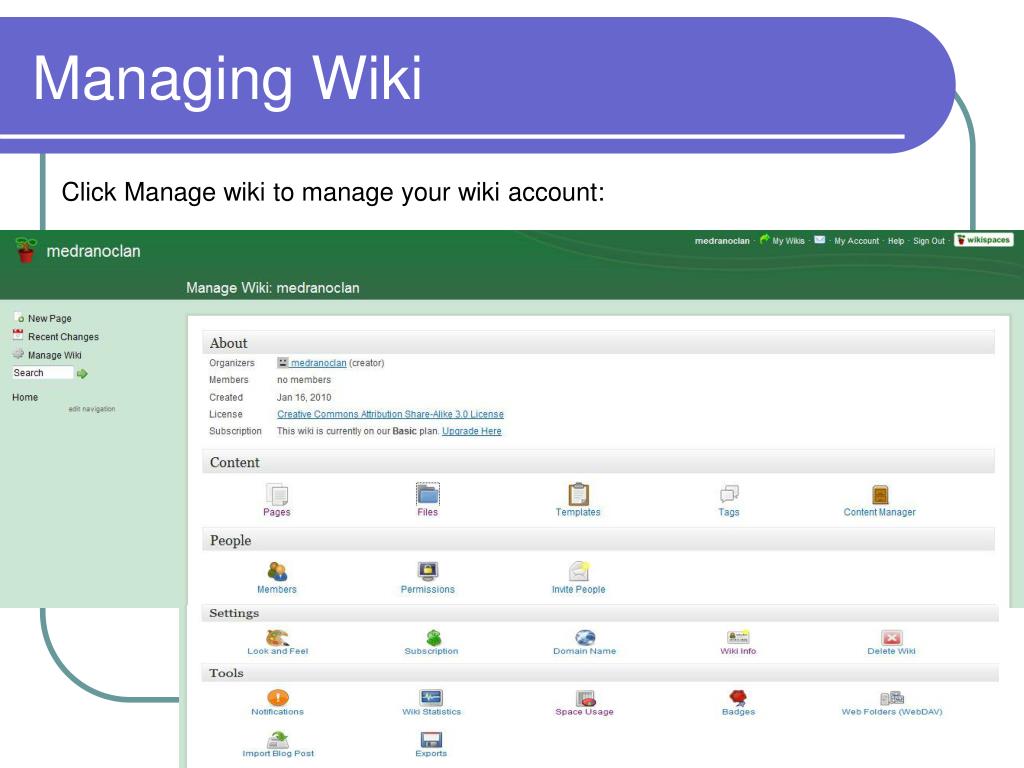The height and width of the screenshot is (768, 1024).
Task: Click into the Search input field
Action: click(43, 373)
